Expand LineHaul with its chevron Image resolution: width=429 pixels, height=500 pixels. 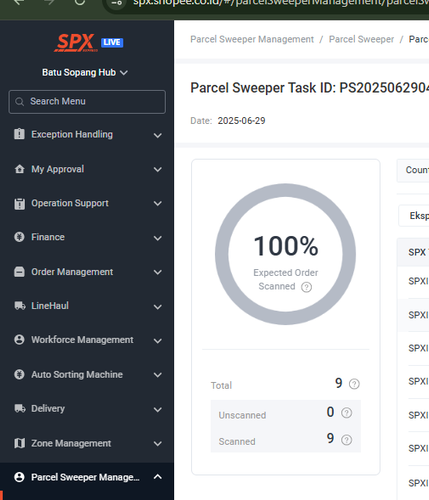(158, 307)
